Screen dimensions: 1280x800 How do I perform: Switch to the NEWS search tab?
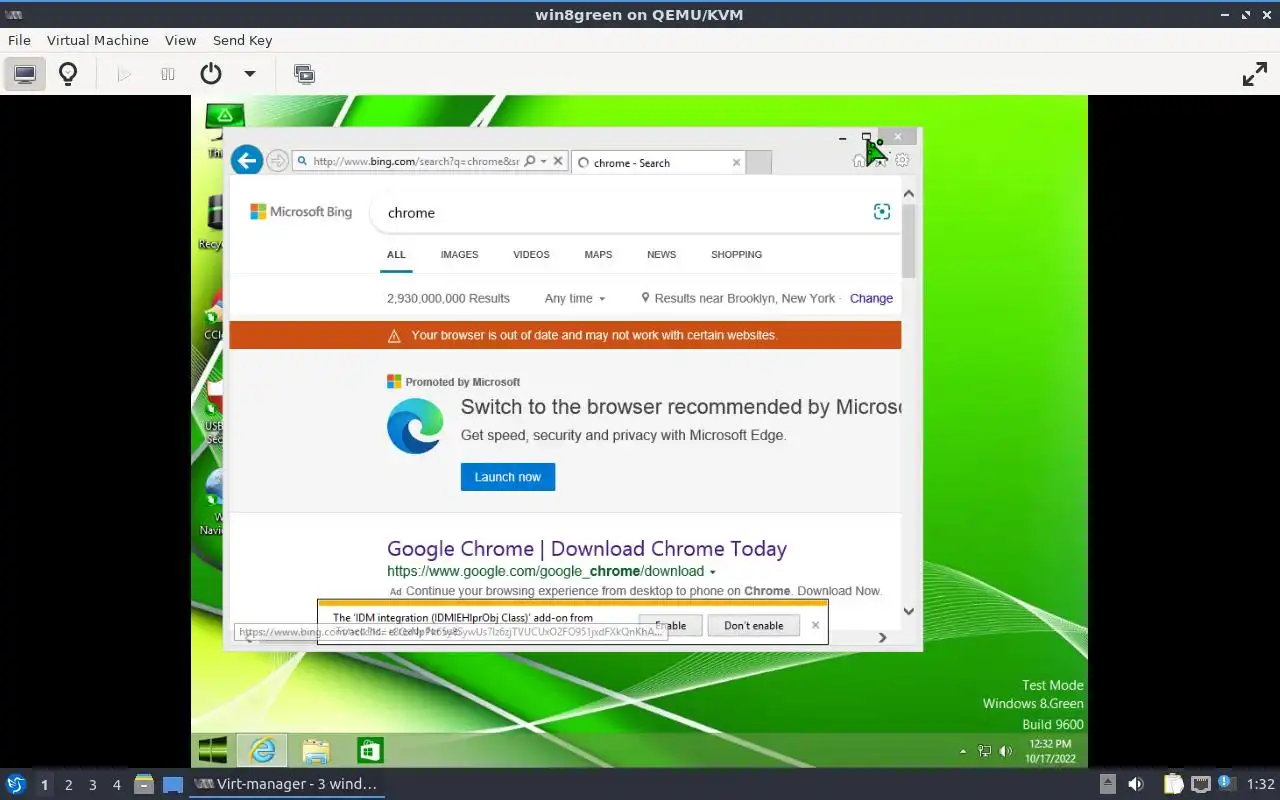pyautogui.click(x=661, y=255)
